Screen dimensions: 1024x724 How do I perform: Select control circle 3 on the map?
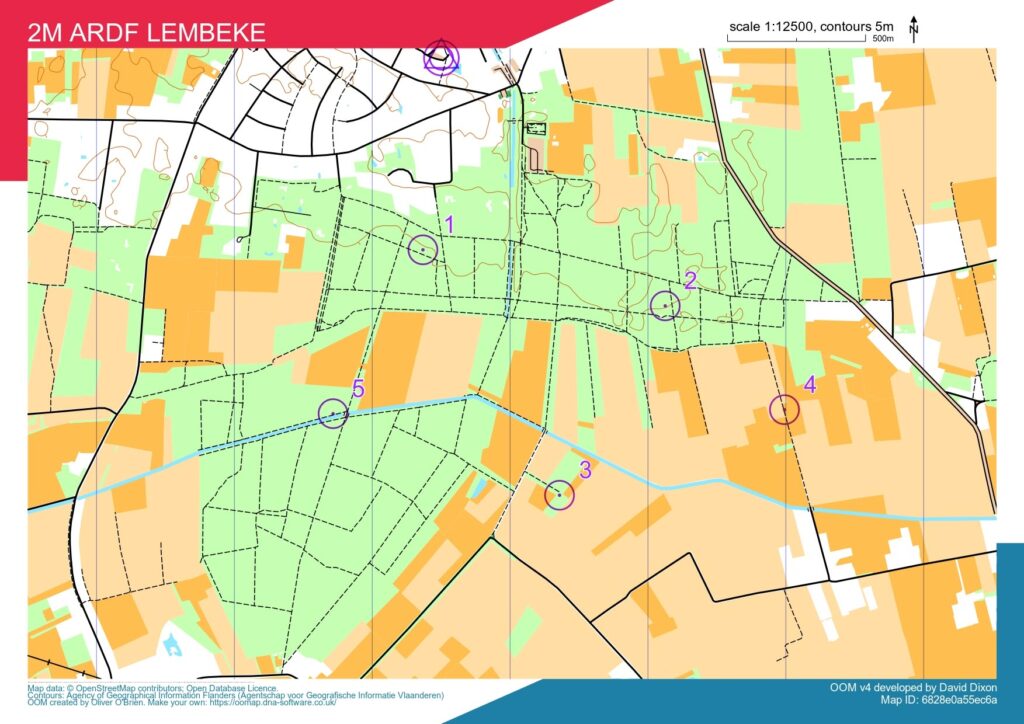(559, 494)
